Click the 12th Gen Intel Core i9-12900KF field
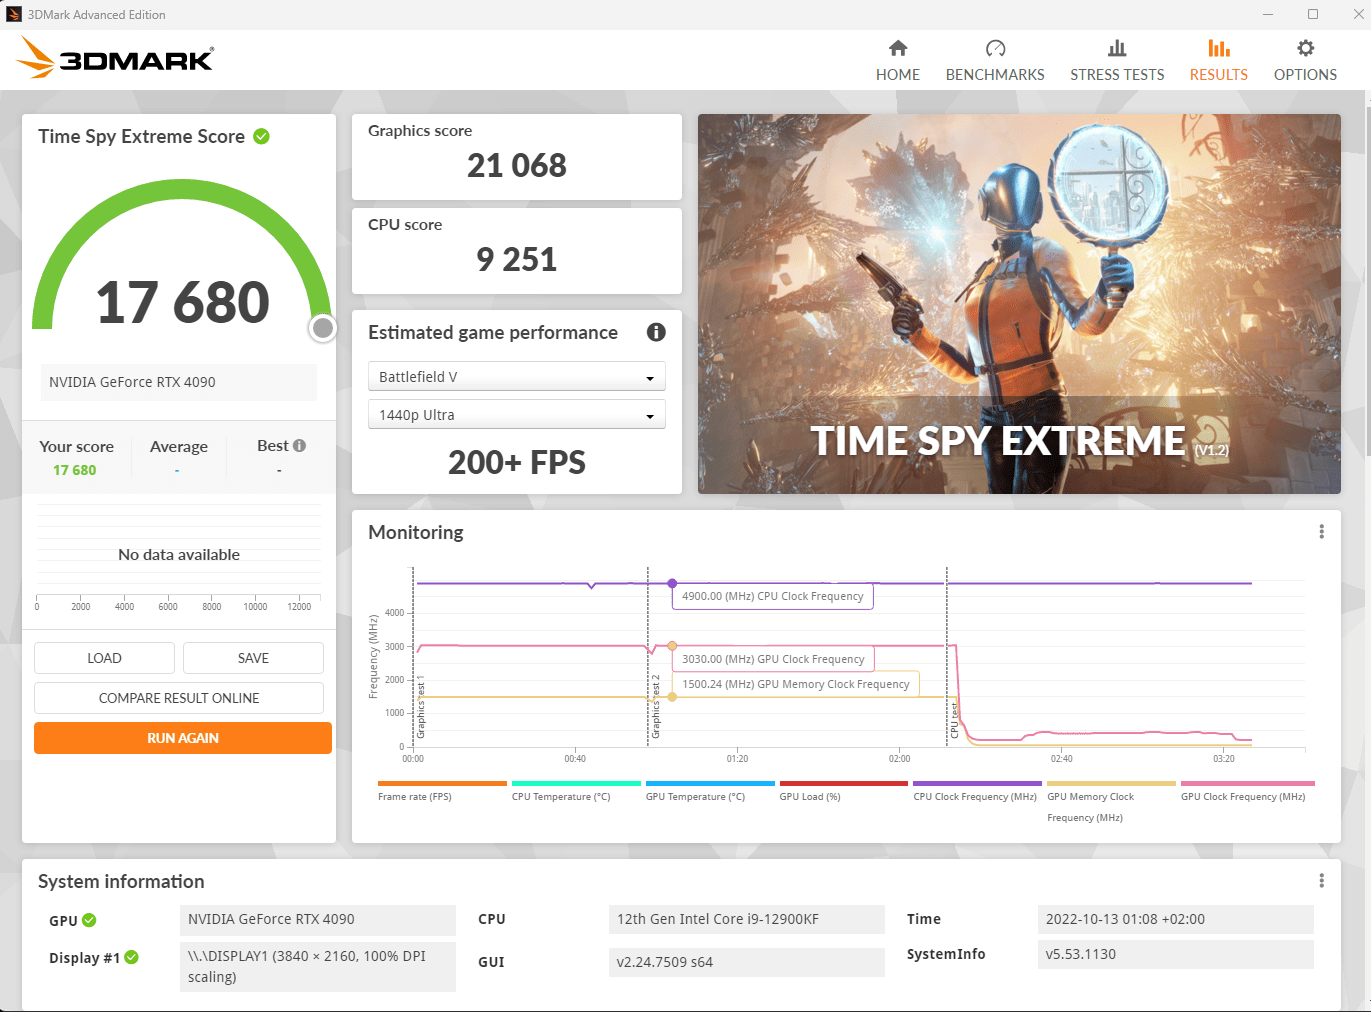Viewport: 1371px width, 1012px height. [x=747, y=919]
